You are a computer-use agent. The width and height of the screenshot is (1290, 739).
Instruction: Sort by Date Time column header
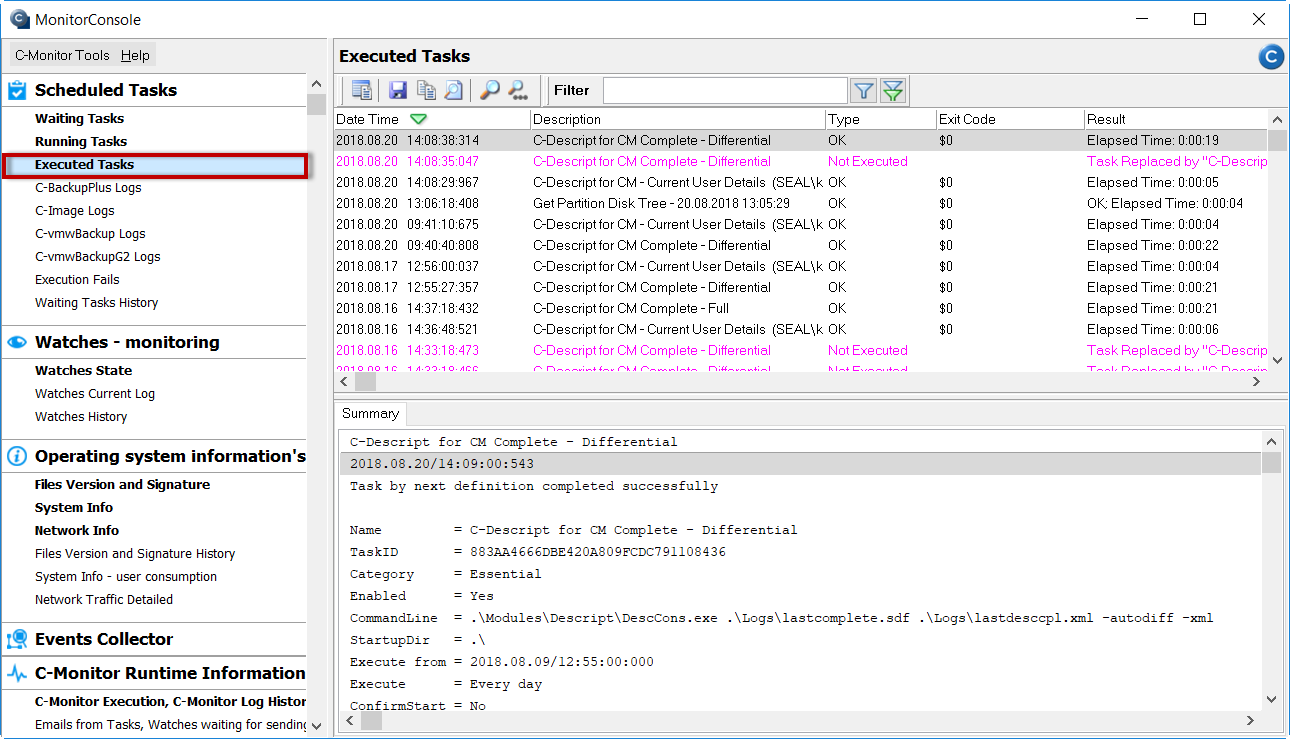[432, 119]
